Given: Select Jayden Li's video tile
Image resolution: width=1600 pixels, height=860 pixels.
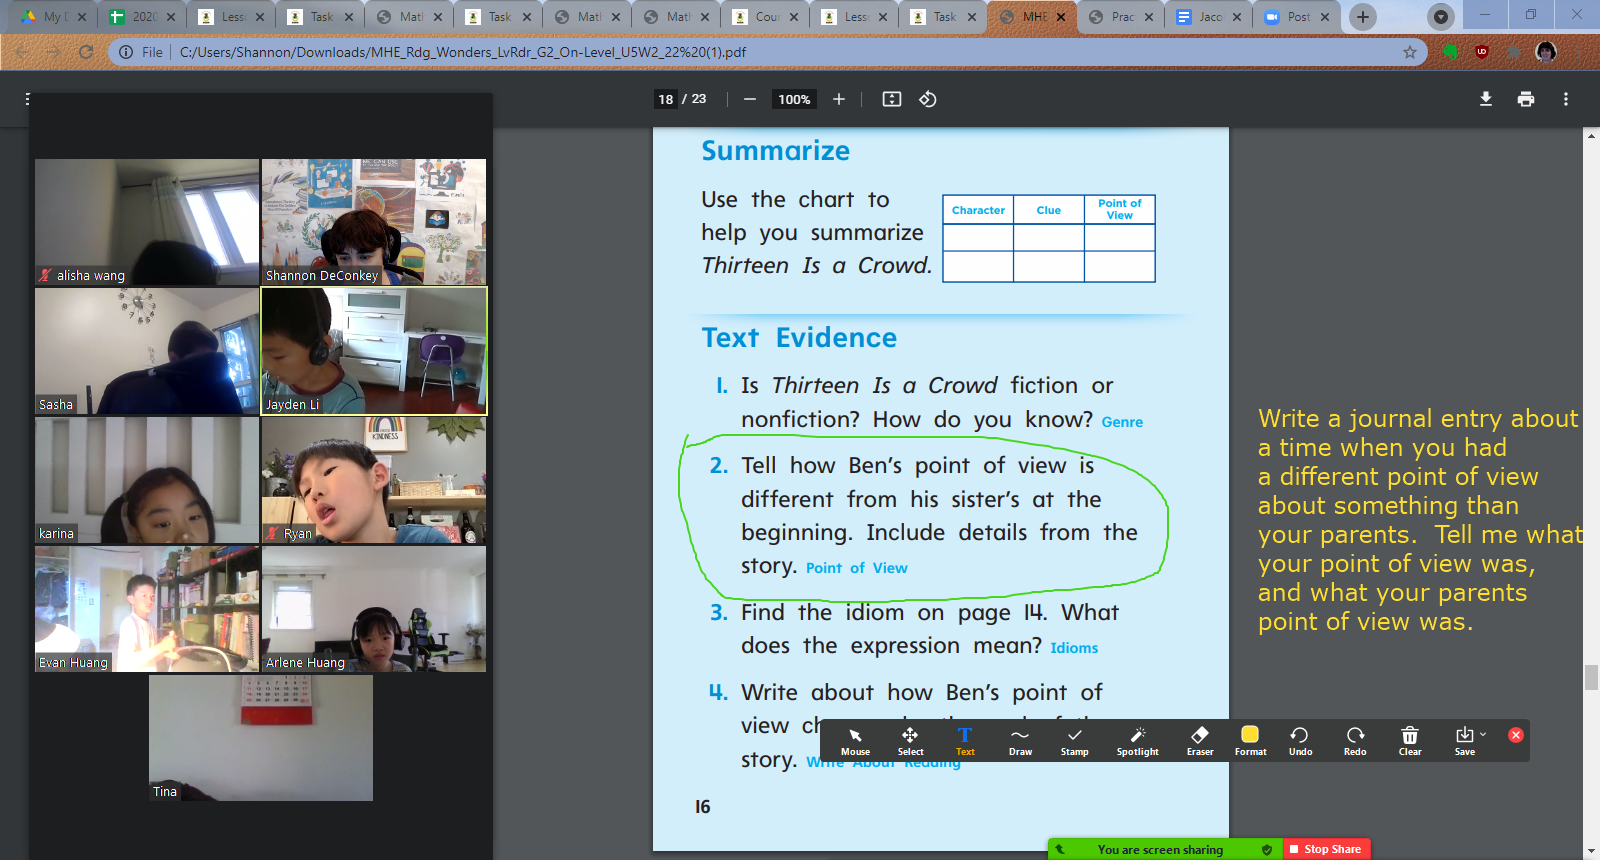Looking at the screenshot, I should (x=374, y=351).
